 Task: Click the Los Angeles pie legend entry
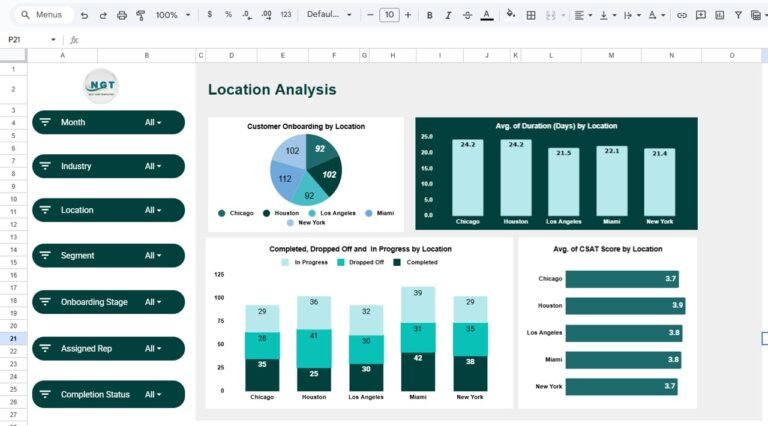(332, 213)
